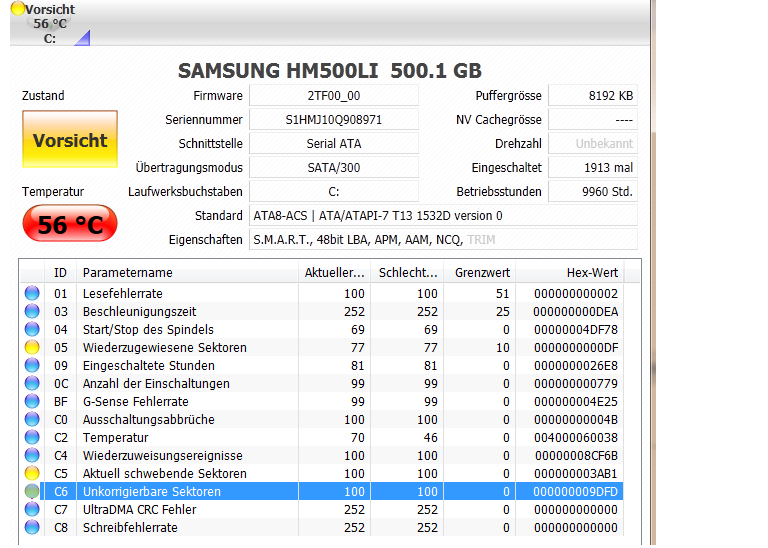768x548 pixels.
Task: Select the Wiederzuweisungsereignisse row
Action: 322,455
